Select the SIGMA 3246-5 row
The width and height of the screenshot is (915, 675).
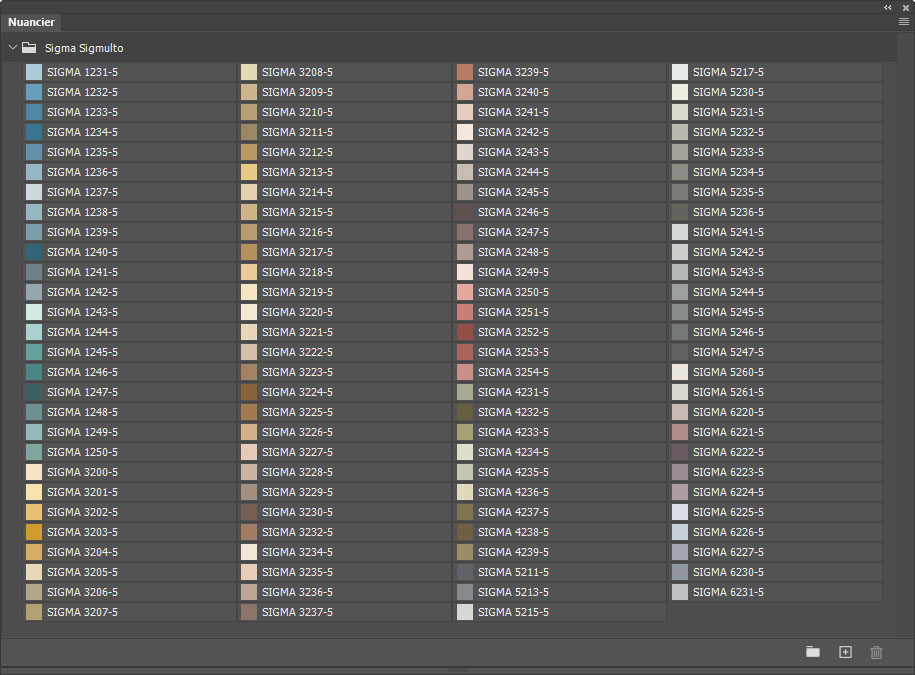click(560, 212)
